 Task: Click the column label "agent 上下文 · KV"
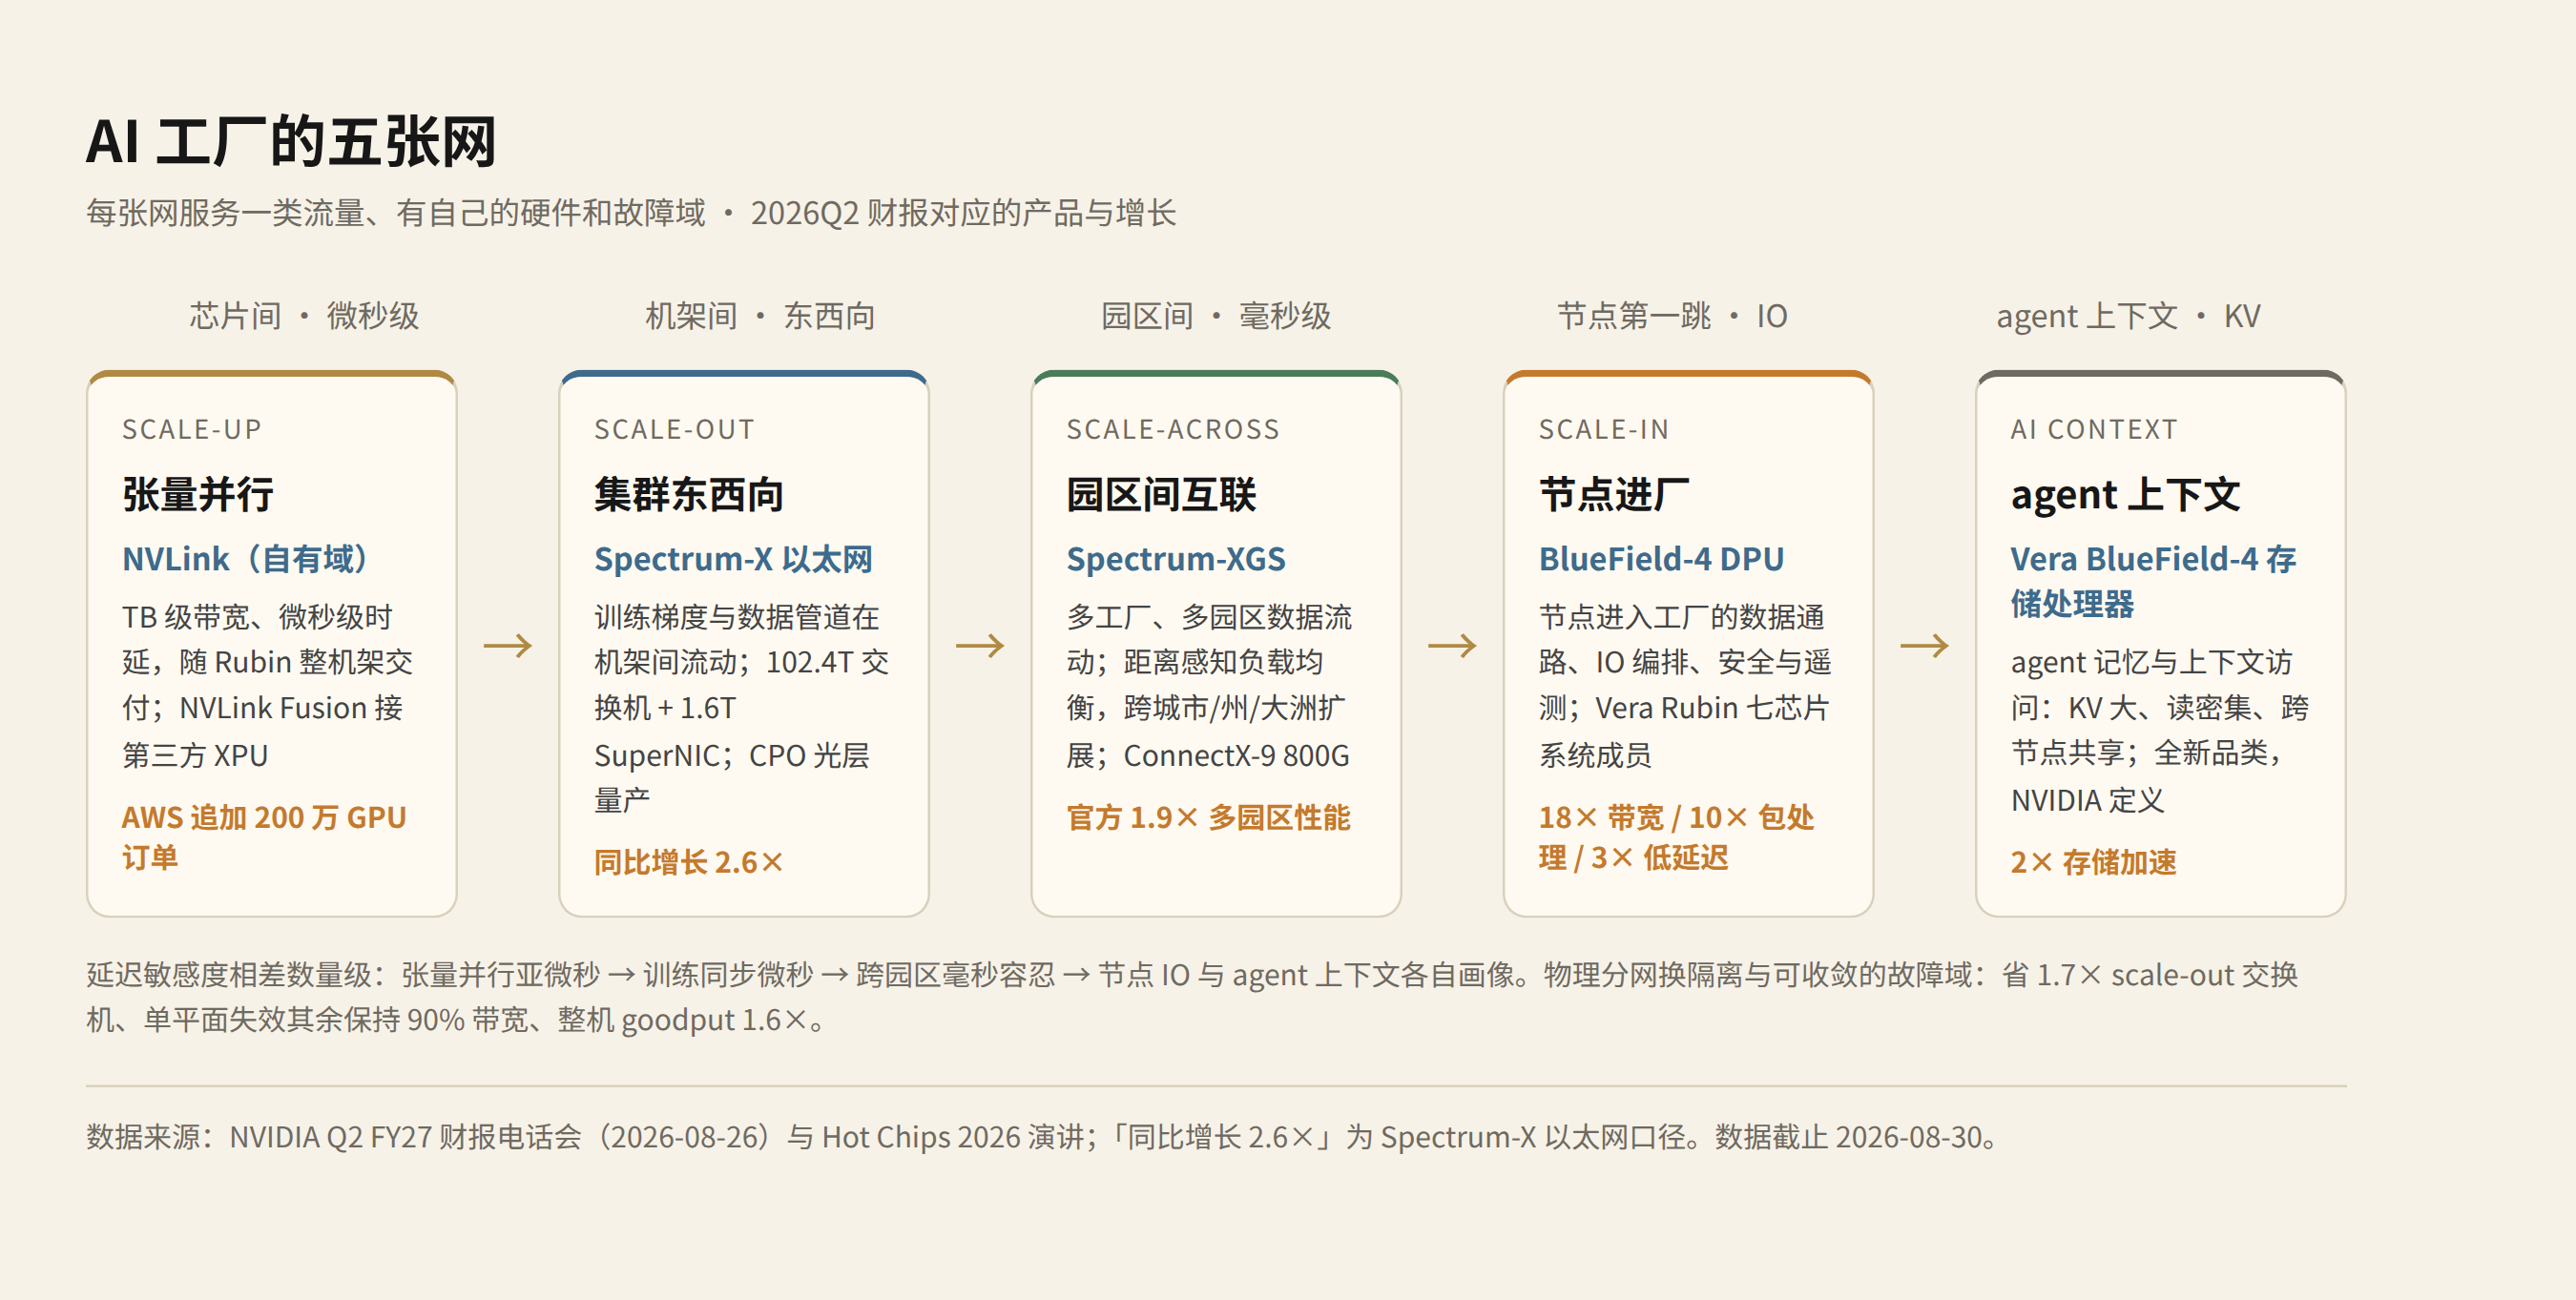[2128, 316]
